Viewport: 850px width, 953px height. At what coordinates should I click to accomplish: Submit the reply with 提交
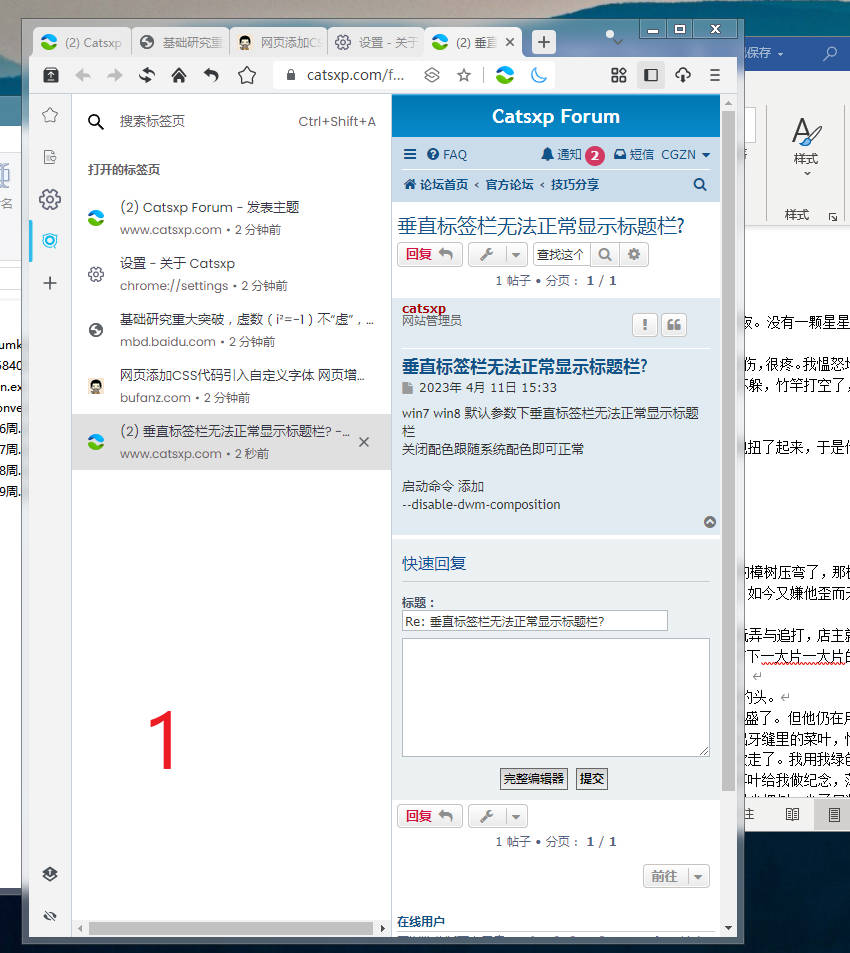click(x=591, y=779)
